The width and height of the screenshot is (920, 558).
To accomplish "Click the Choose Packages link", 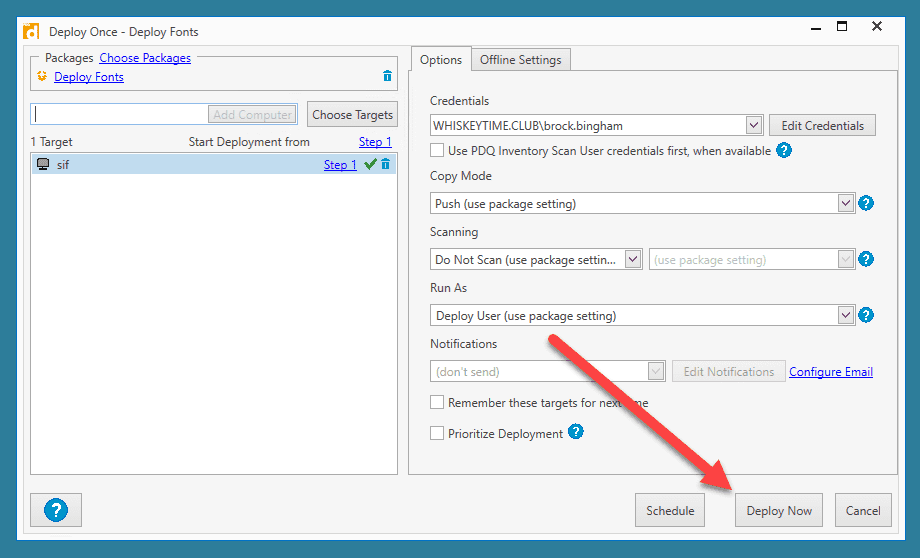I will pyautogui.click(x=145, y=58).
